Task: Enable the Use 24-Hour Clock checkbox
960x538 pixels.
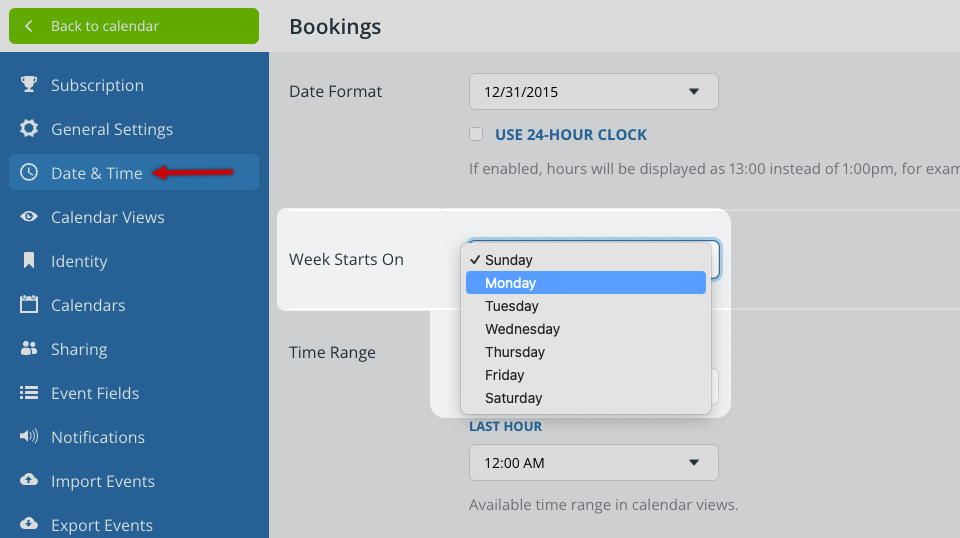Action: (476, 134)
